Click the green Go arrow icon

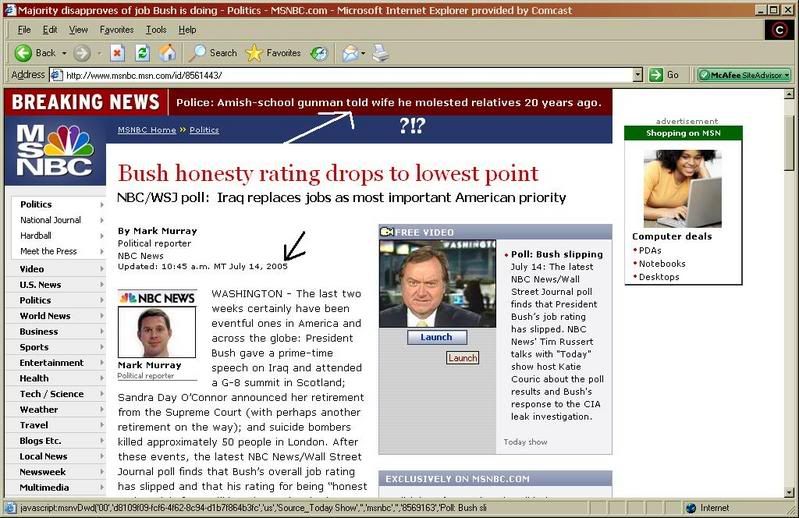(x=656, y=75)
